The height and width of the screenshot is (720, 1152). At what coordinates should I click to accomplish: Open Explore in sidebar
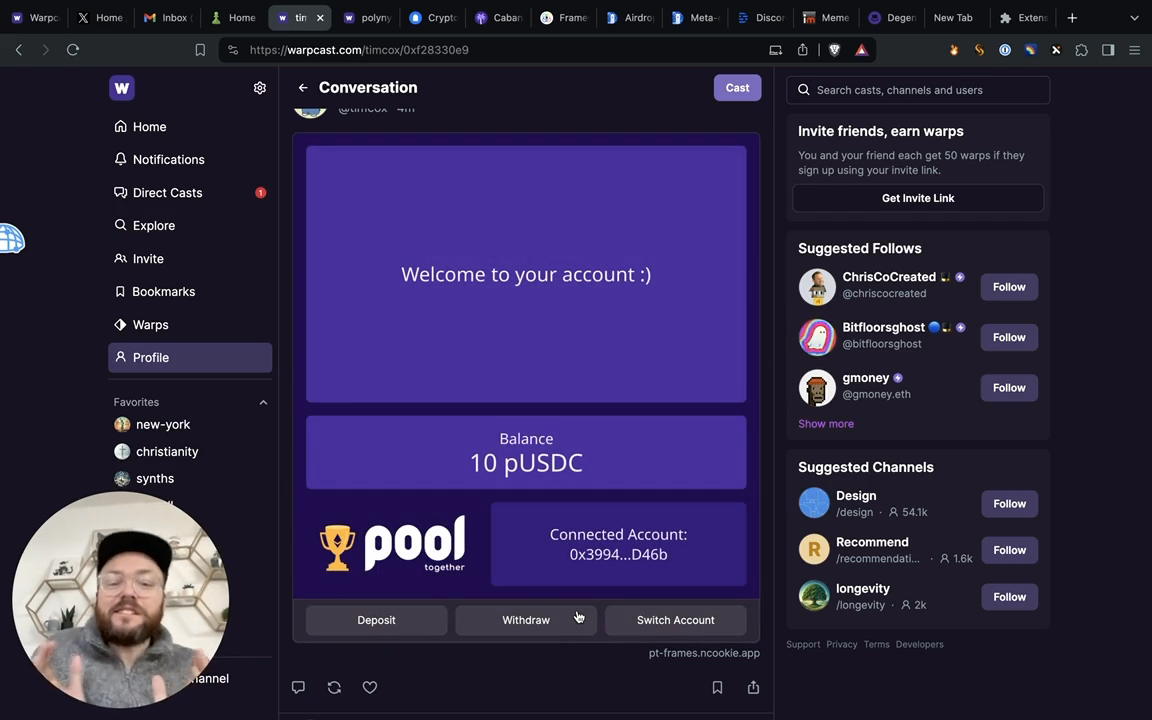click(190, 226)
